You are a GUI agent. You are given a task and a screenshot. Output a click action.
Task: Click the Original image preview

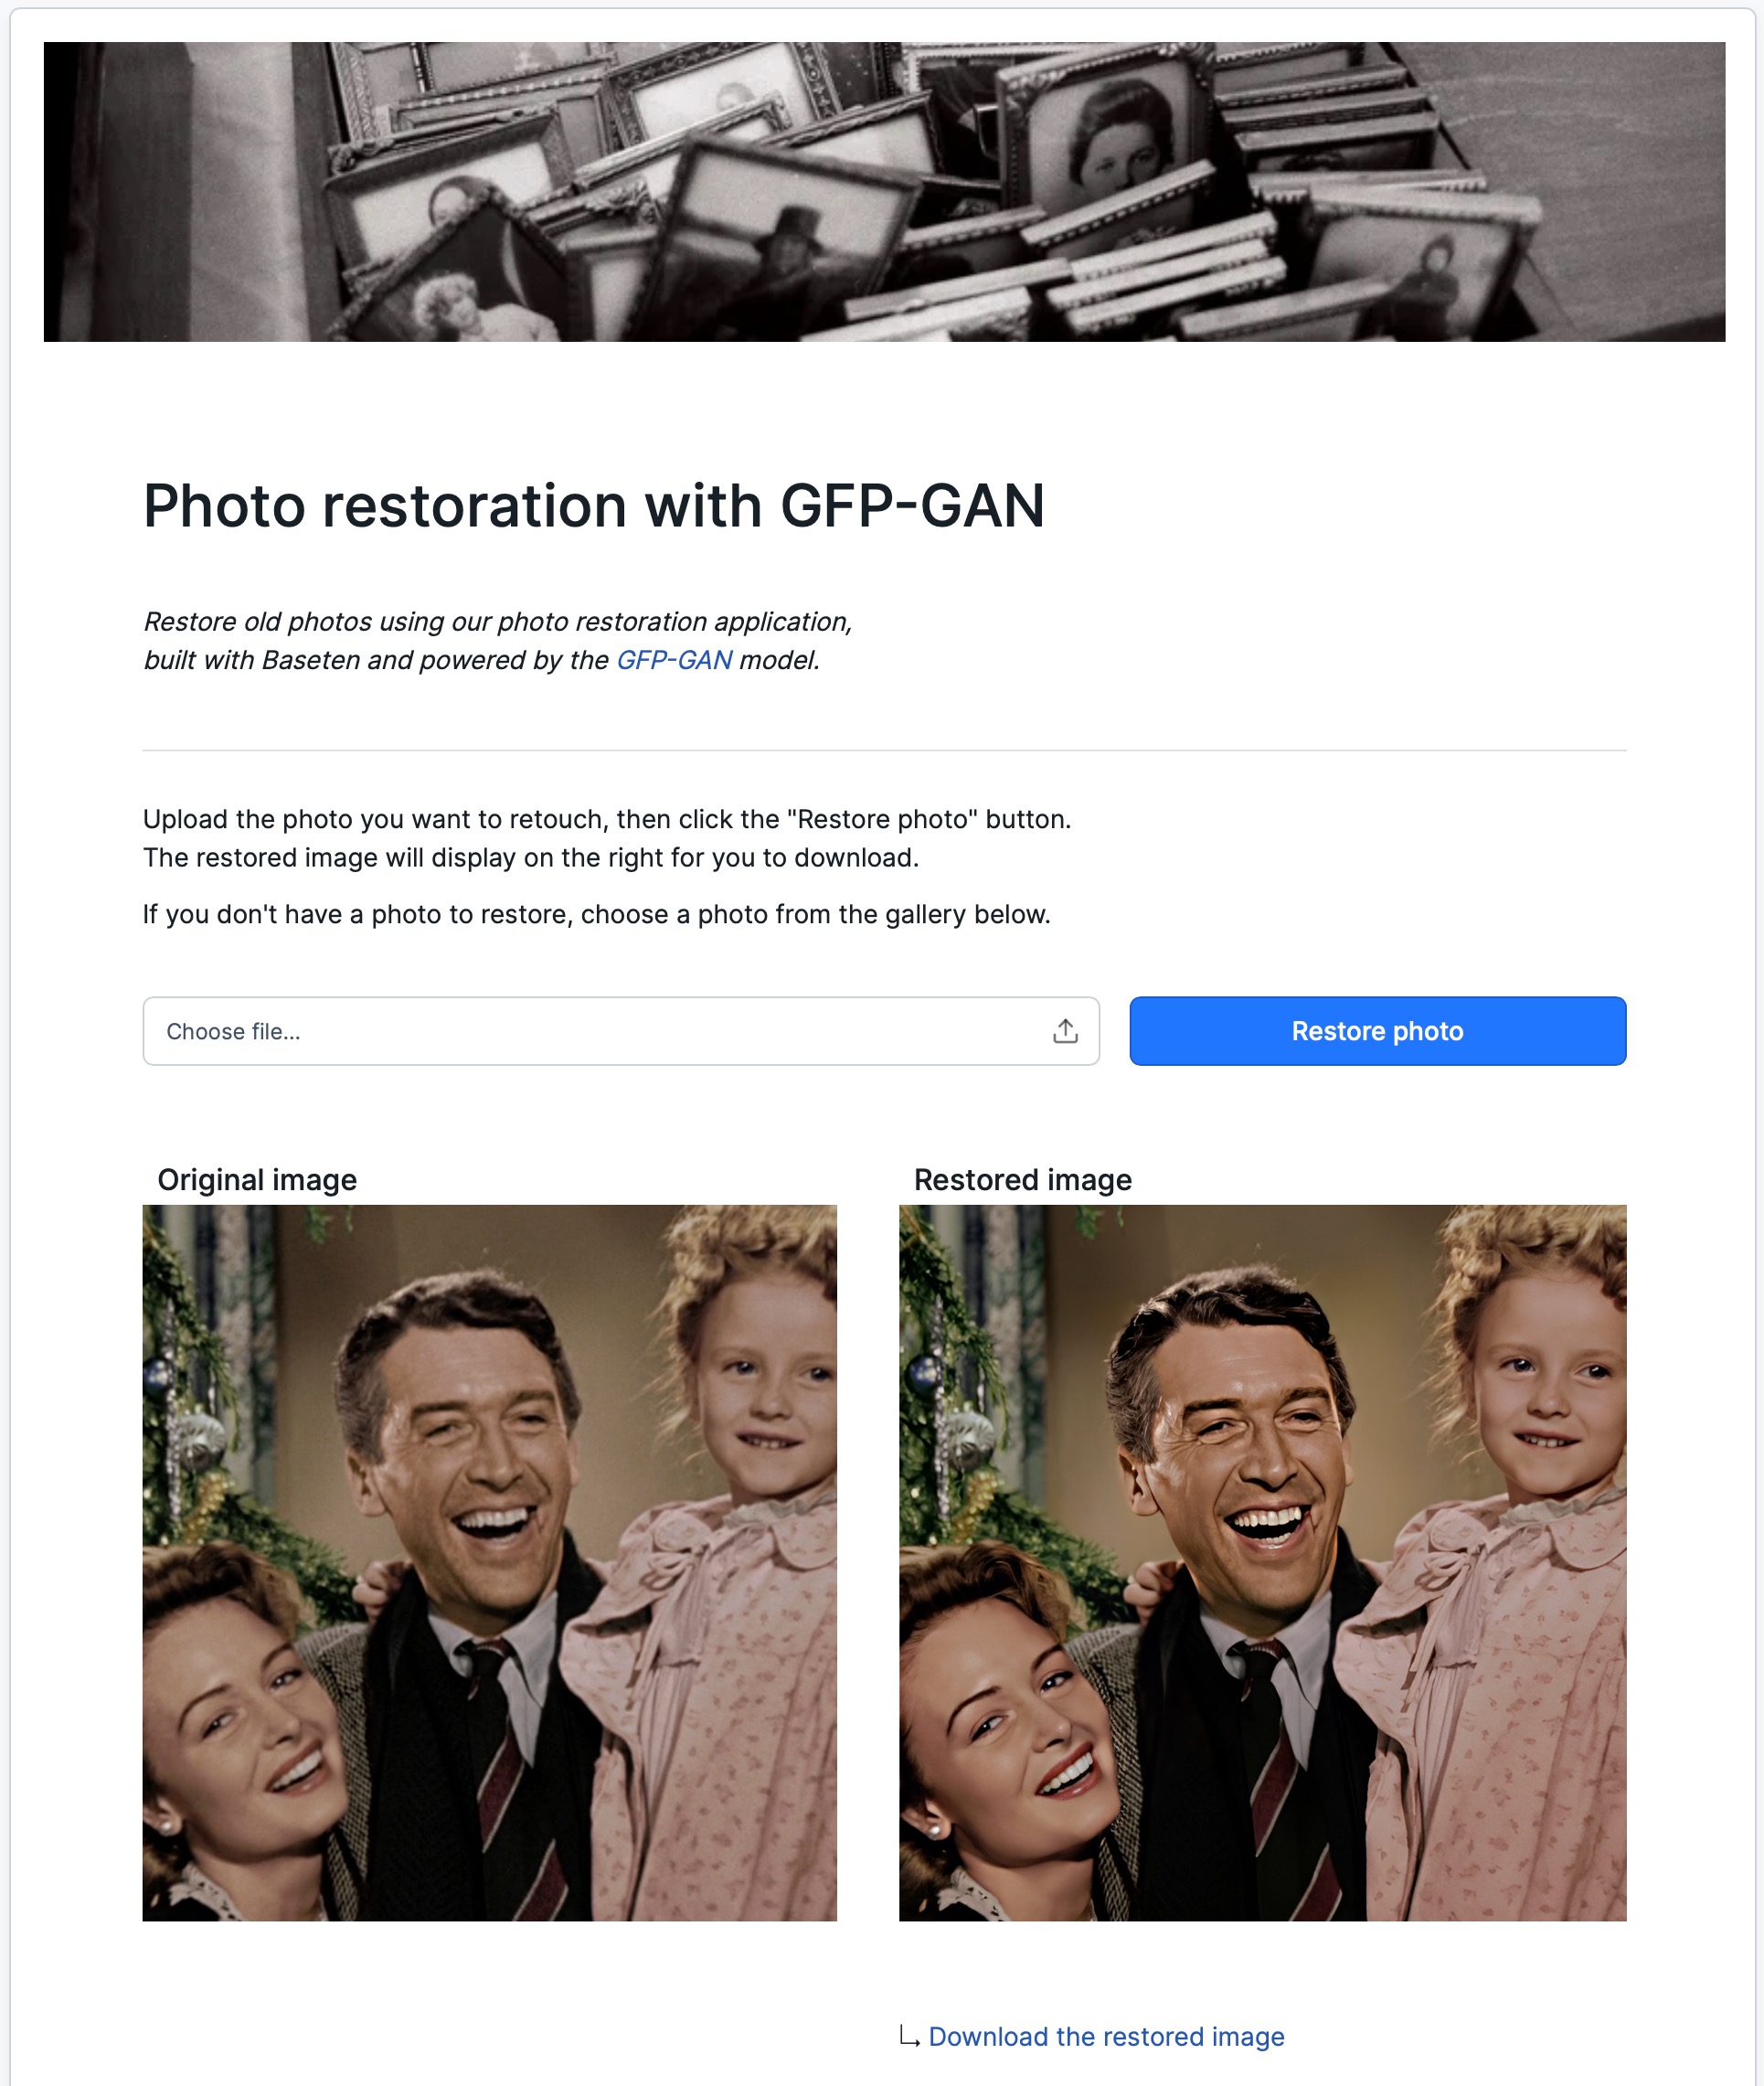coord(490,1562)
